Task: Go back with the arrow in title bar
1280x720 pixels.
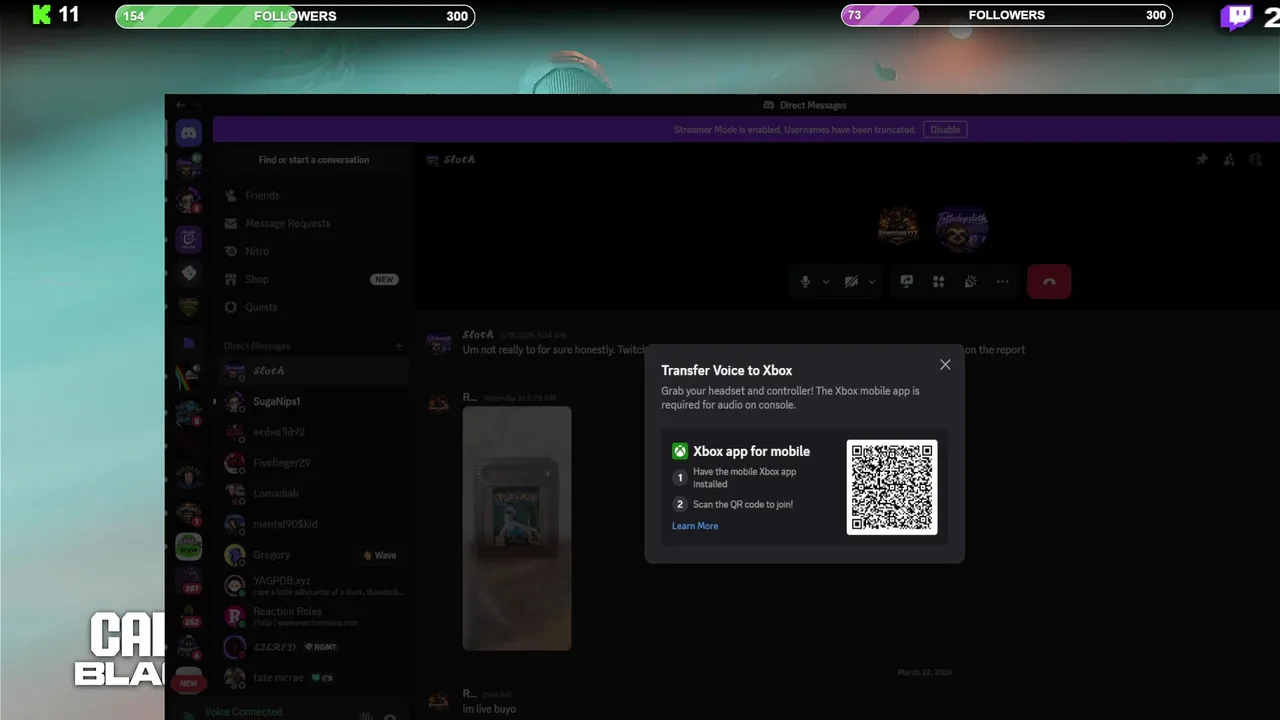Action: point(180,104)
